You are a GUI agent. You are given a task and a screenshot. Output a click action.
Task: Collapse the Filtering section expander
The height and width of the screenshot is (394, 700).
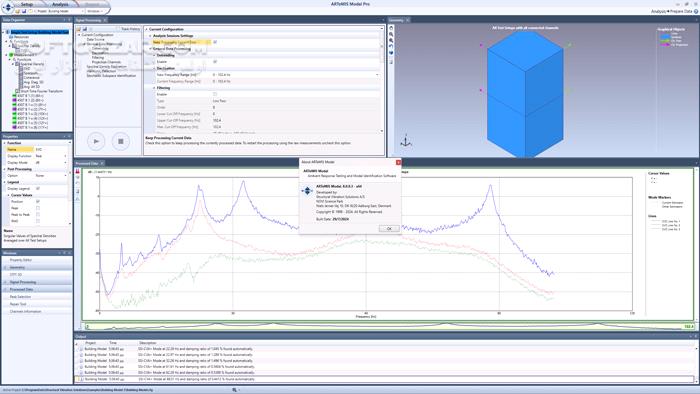point(154,88)
